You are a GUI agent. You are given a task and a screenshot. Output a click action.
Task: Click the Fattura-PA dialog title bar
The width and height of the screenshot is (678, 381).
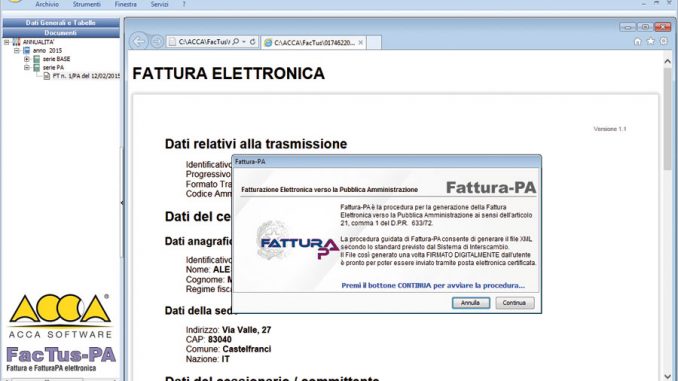coord(386,162)
